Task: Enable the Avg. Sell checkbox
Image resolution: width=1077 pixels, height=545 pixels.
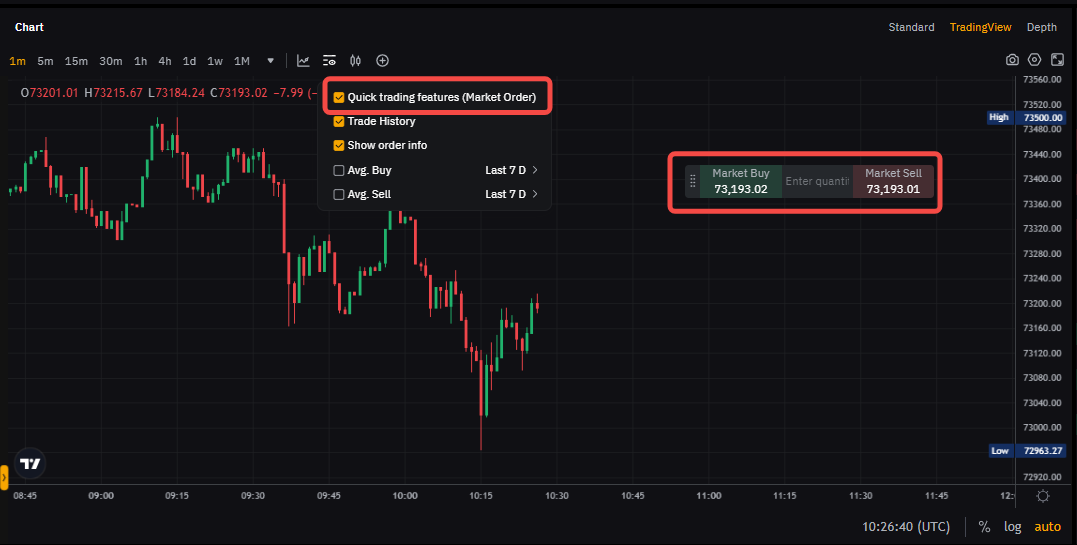Action: tap(339, 194)
